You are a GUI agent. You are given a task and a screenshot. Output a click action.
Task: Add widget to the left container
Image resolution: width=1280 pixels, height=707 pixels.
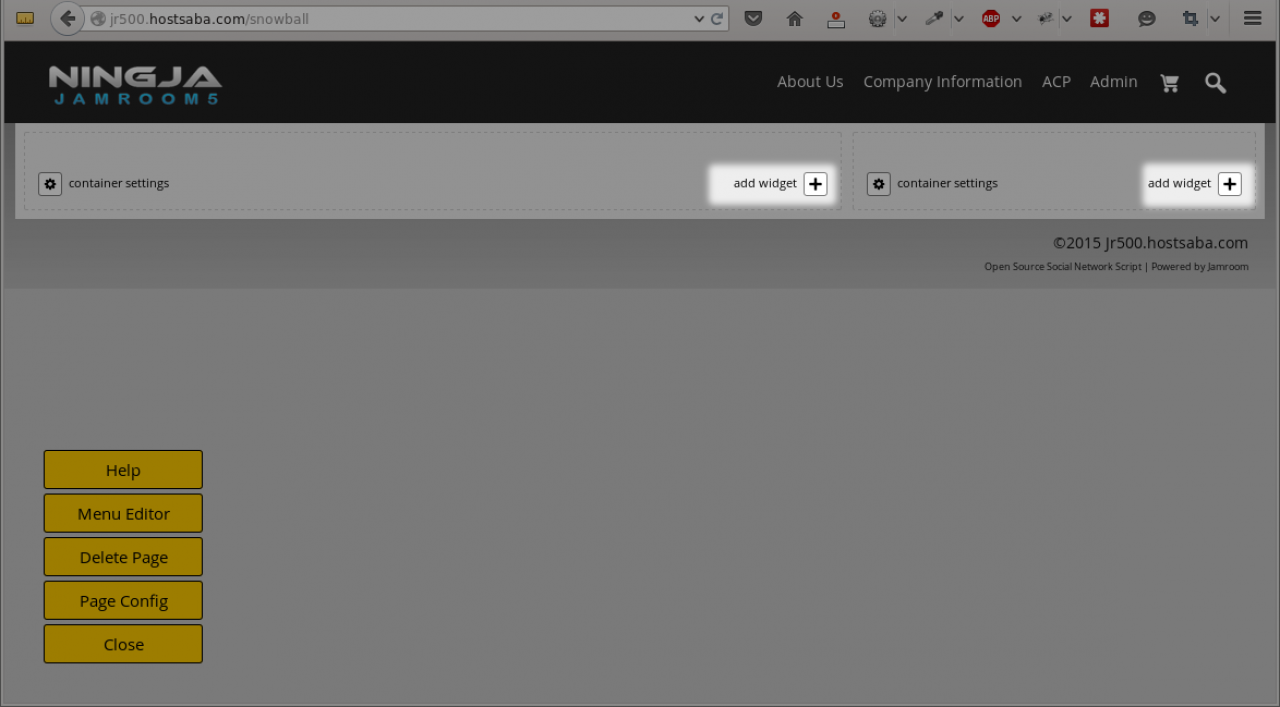pyautogui.click(x=815, y=184)
